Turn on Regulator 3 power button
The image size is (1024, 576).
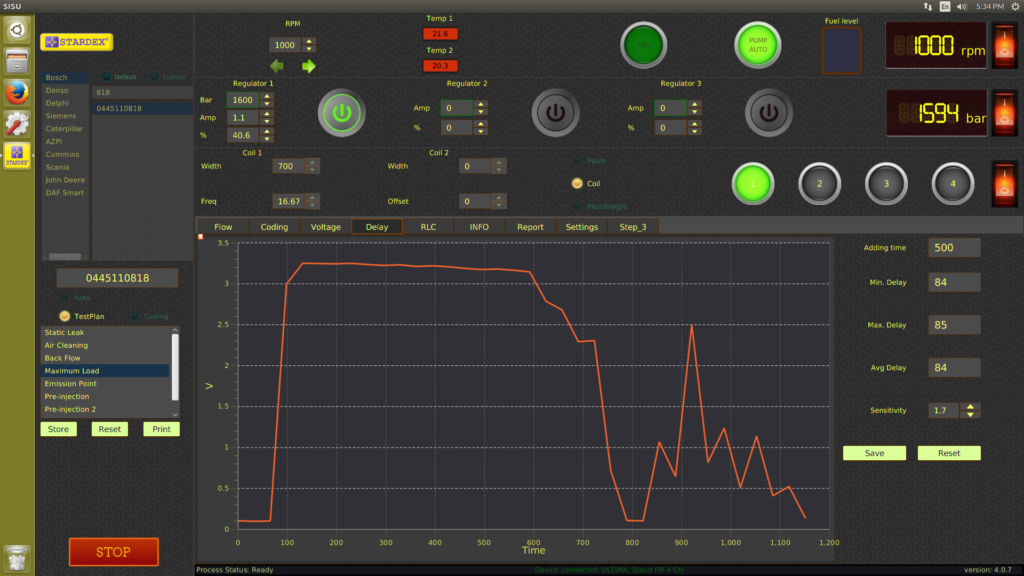pos(769,113)
